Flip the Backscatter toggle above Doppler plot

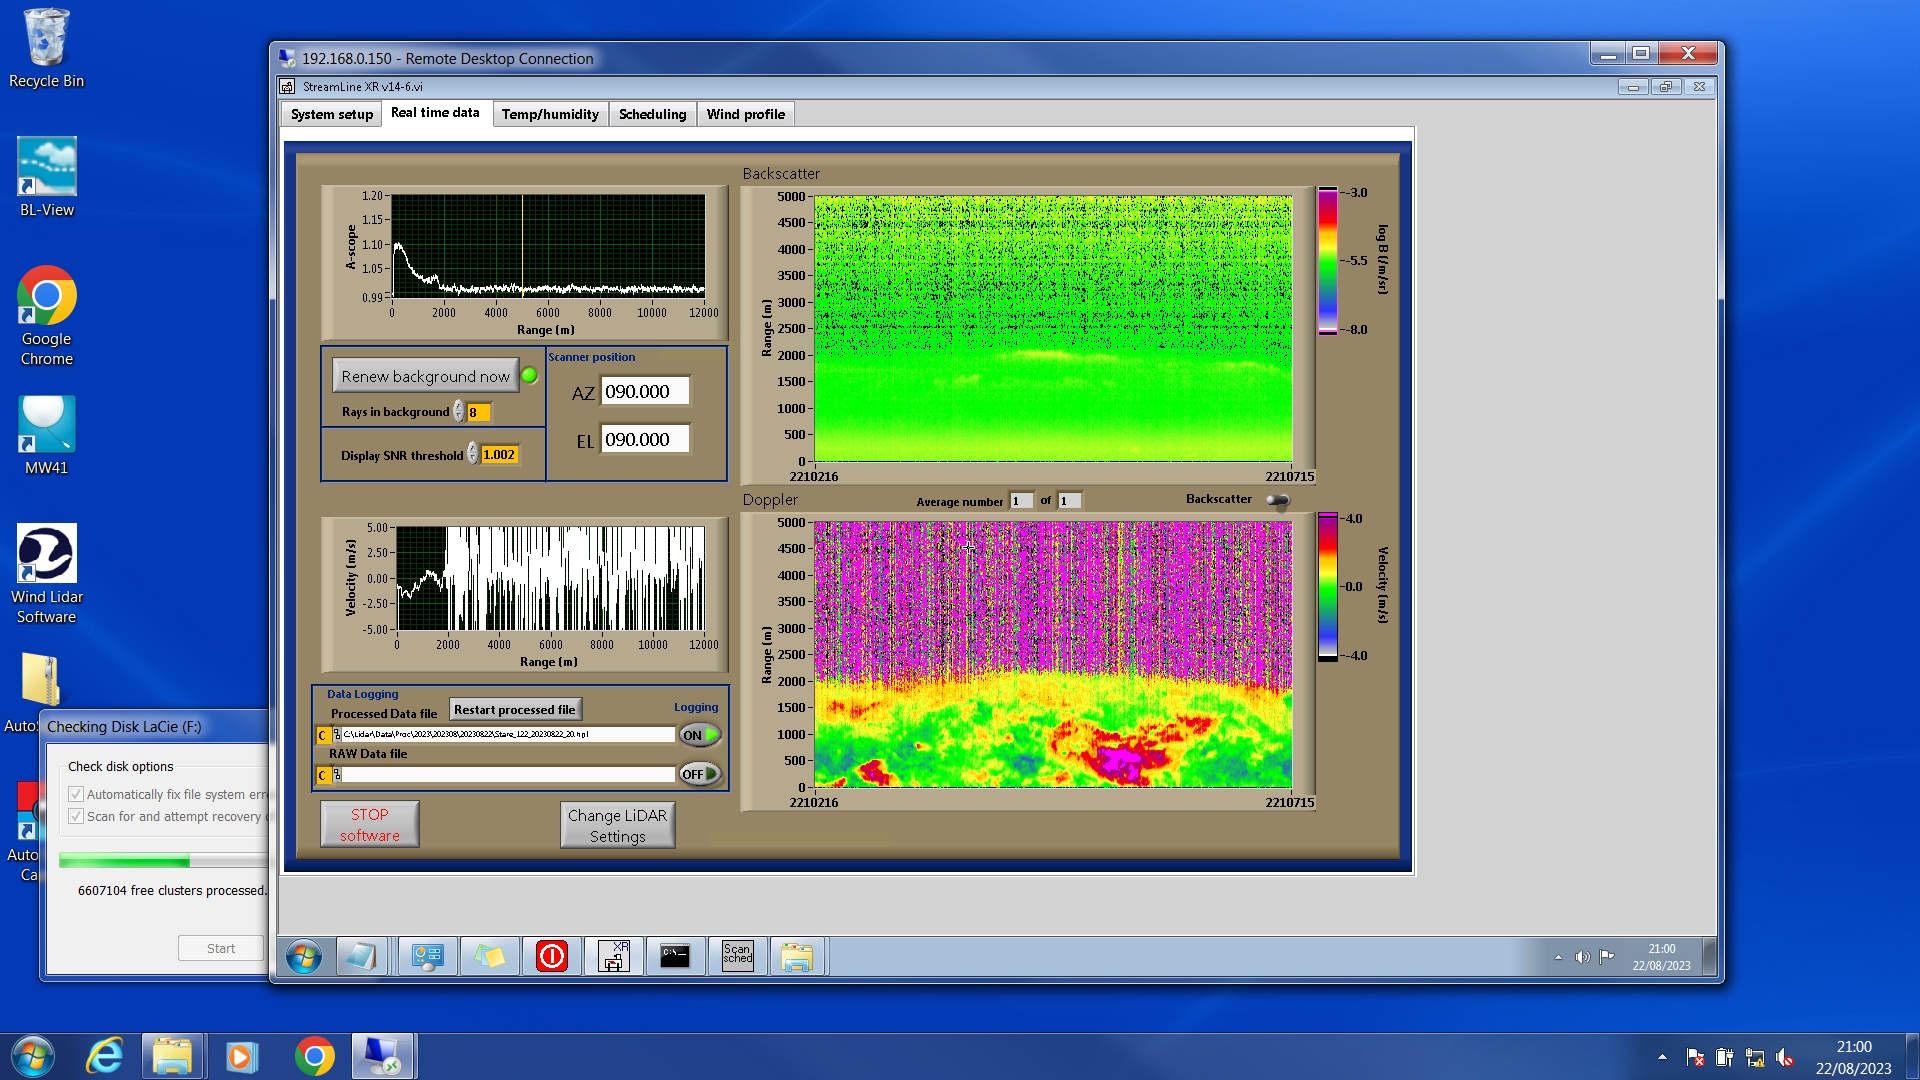click(x=1278, y=500)
